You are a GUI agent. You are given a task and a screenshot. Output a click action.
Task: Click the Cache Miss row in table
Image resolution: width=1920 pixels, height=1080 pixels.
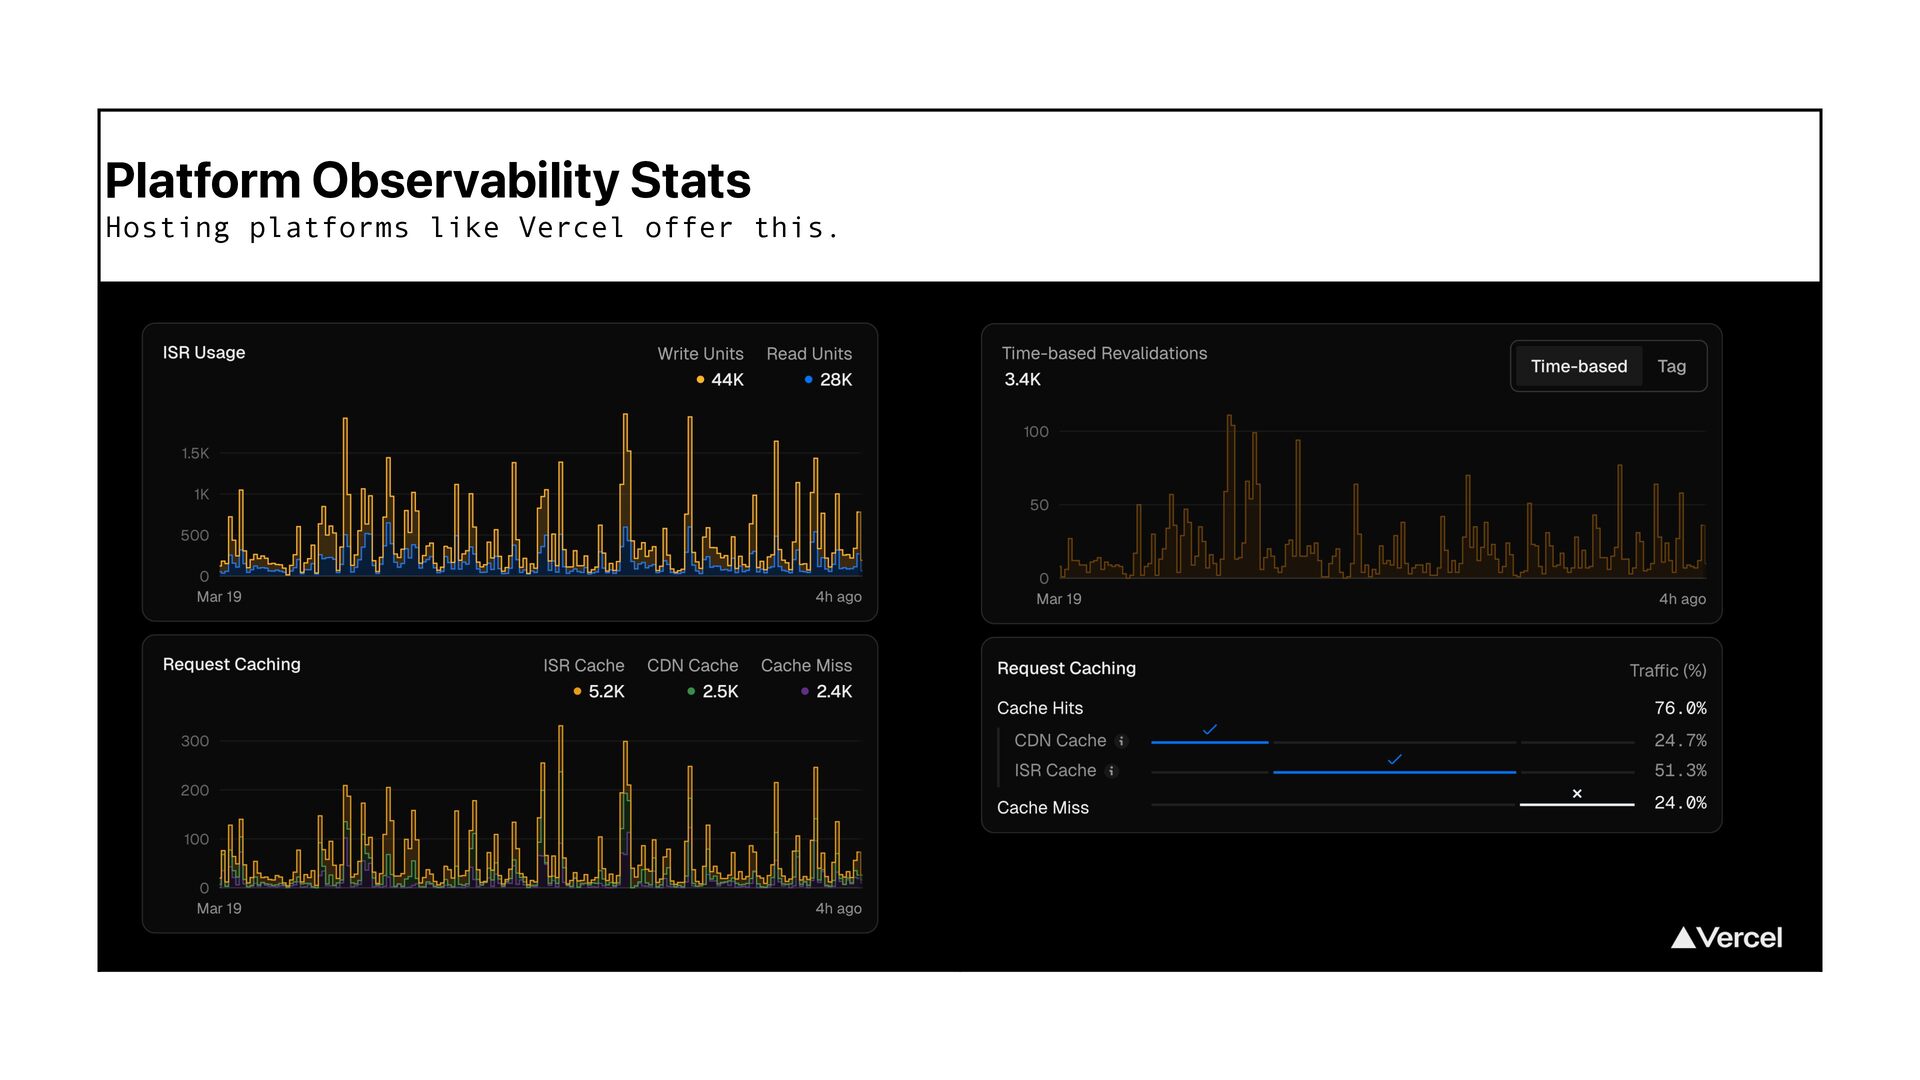[x=1042, y=808]
